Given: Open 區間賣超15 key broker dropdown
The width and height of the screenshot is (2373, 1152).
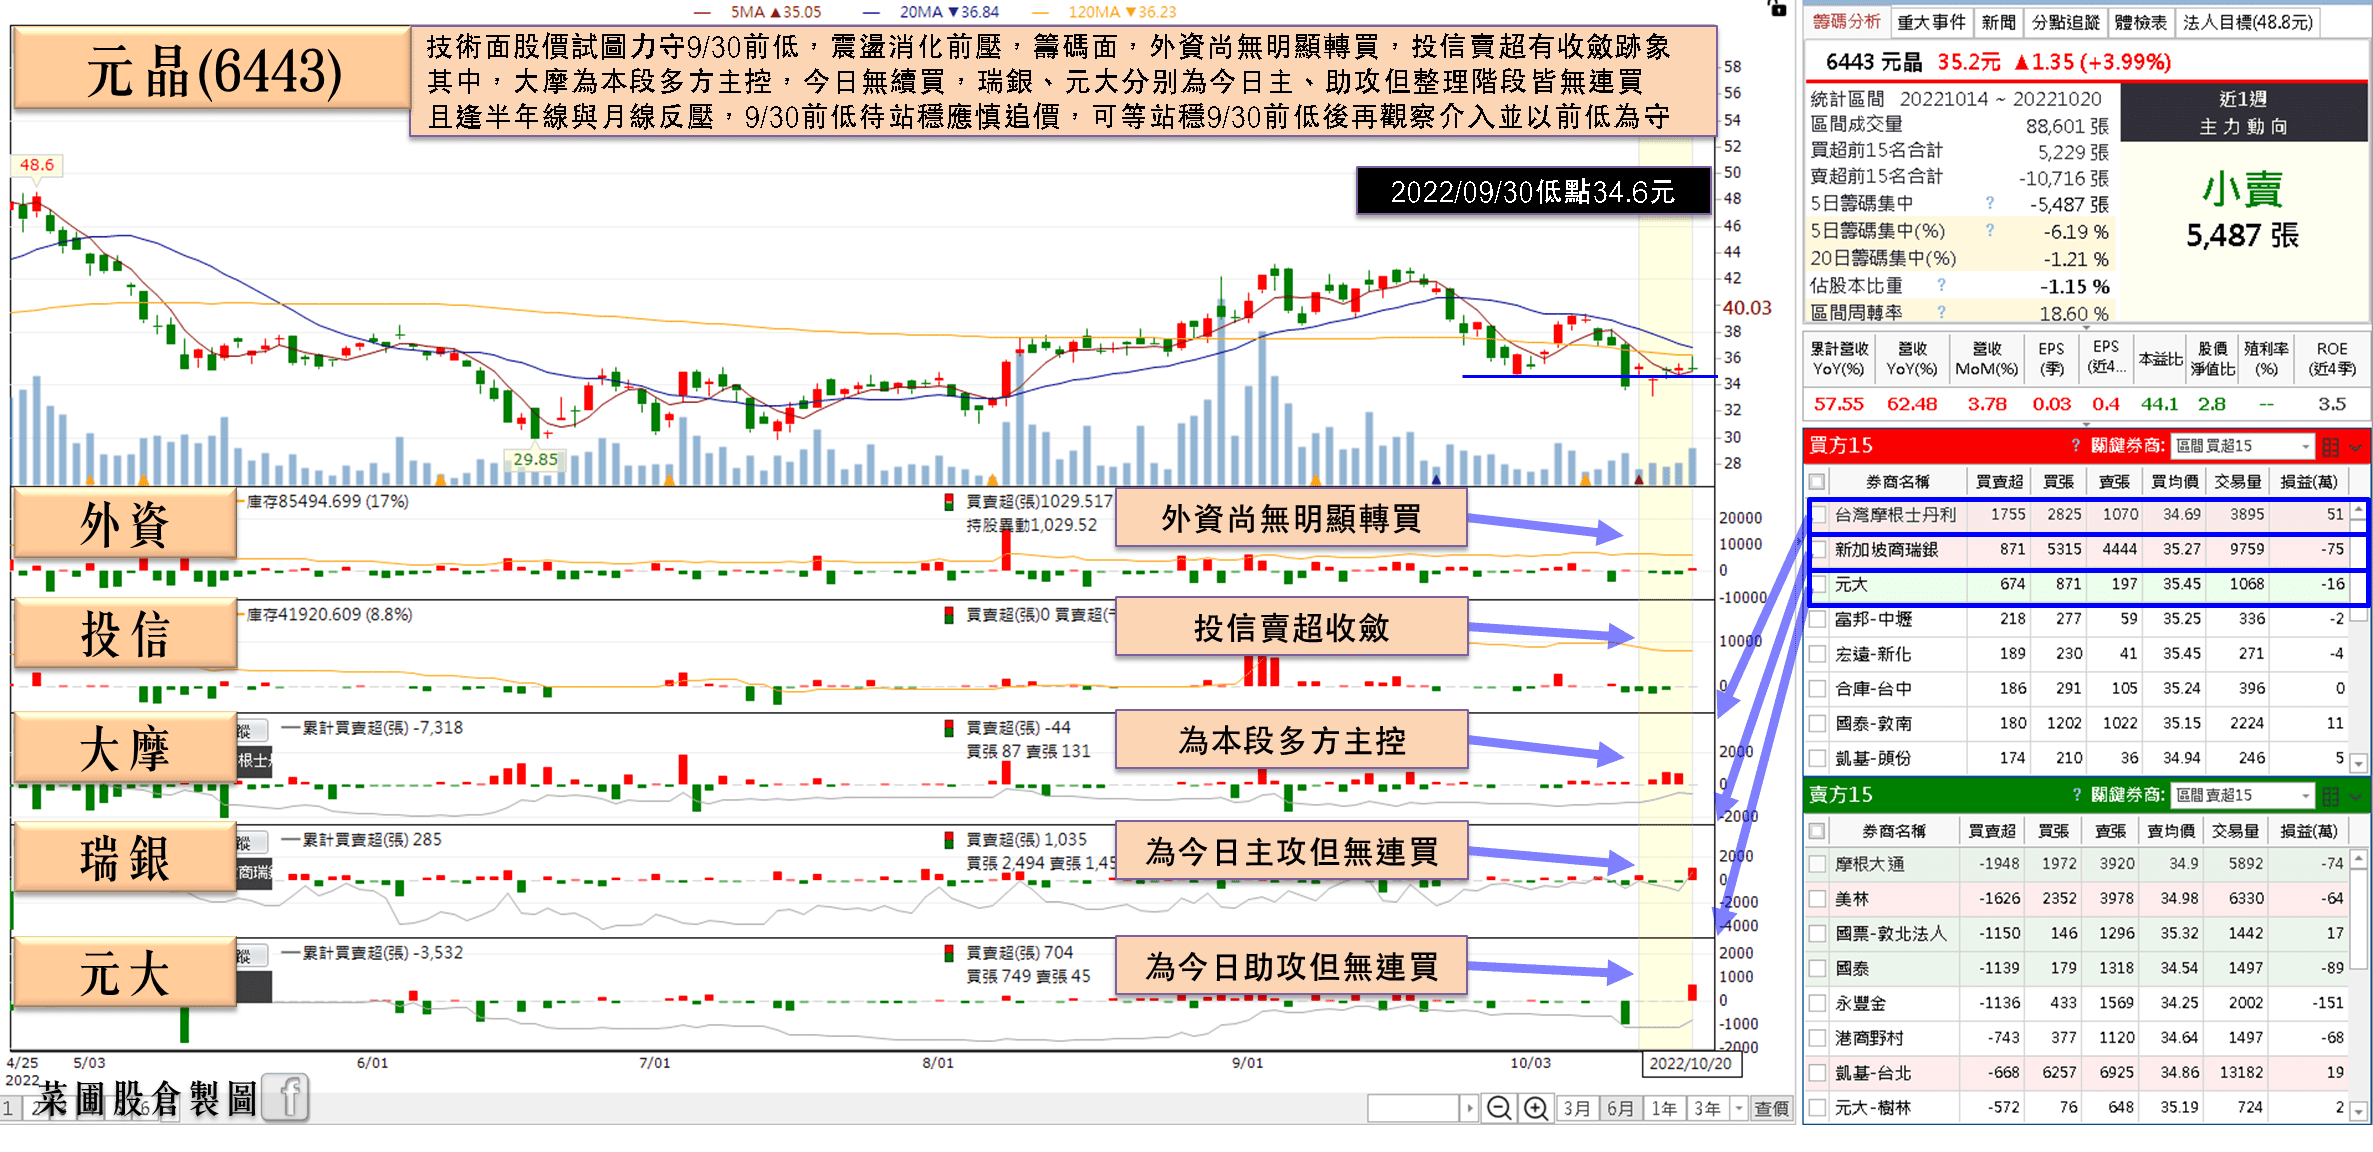Looking at the screenshot, I should 2243,795.
